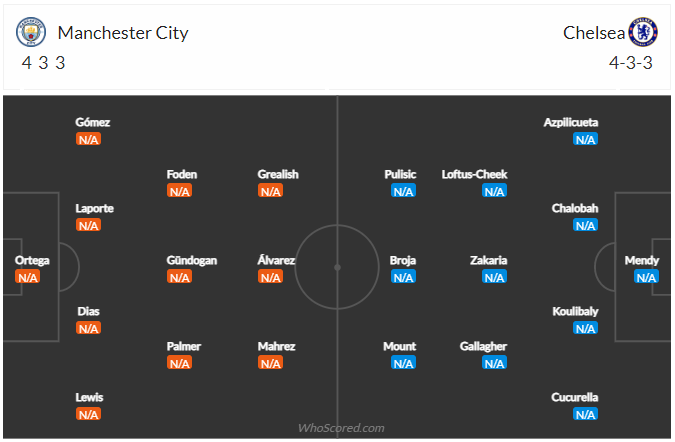Click Gómez's N/A rating badge
The width and height of the screenshot is (675, 442).
pos(88,139)
